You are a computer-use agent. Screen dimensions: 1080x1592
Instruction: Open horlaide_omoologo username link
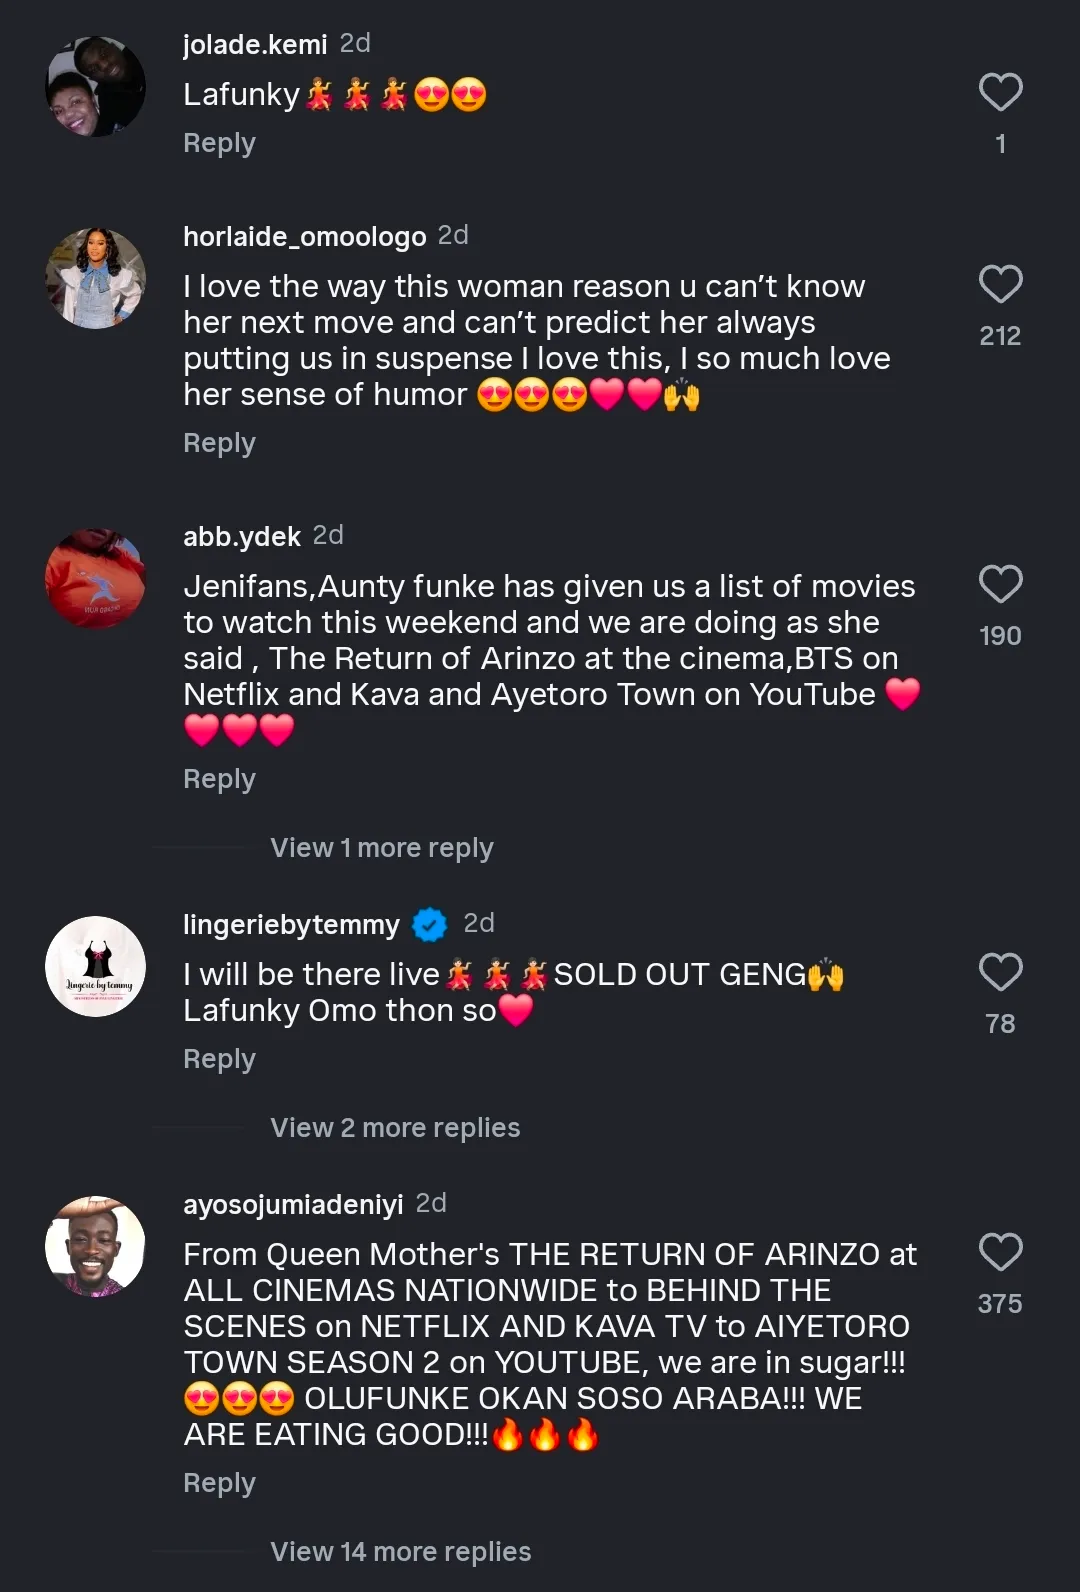coord(304,237)
